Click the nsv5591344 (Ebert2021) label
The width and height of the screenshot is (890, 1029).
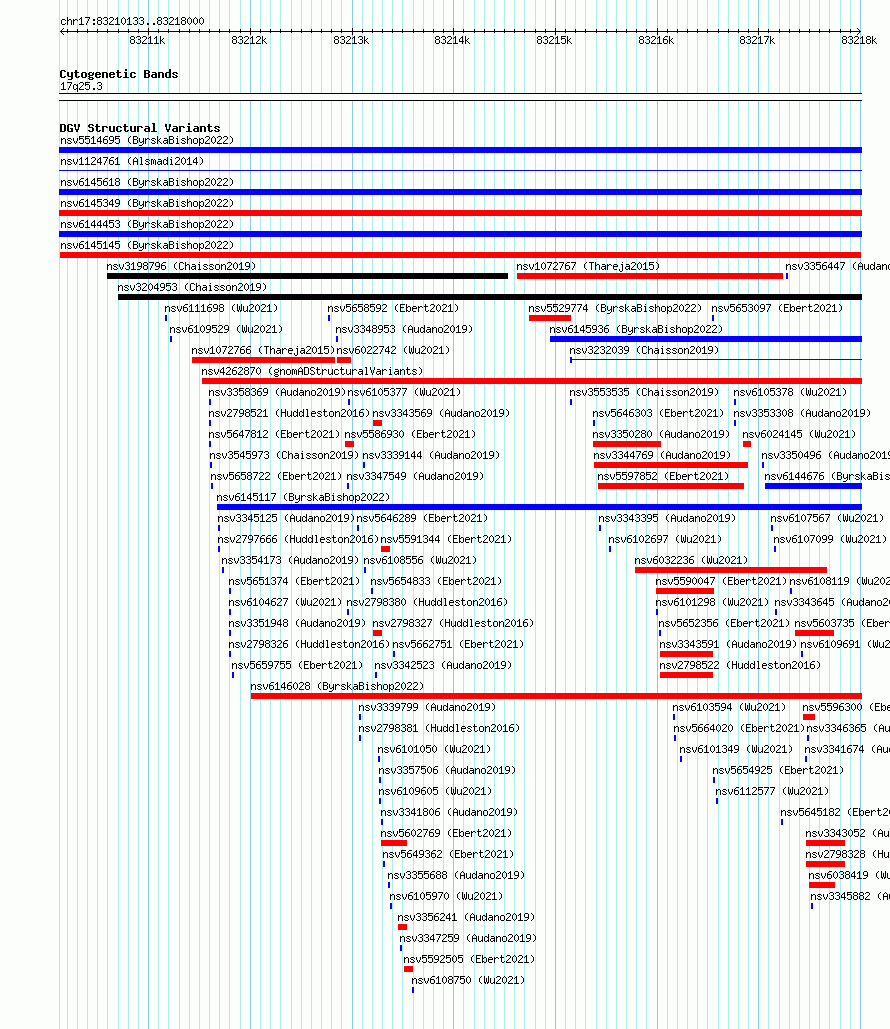pyautogui.click(x=446, y=539)
